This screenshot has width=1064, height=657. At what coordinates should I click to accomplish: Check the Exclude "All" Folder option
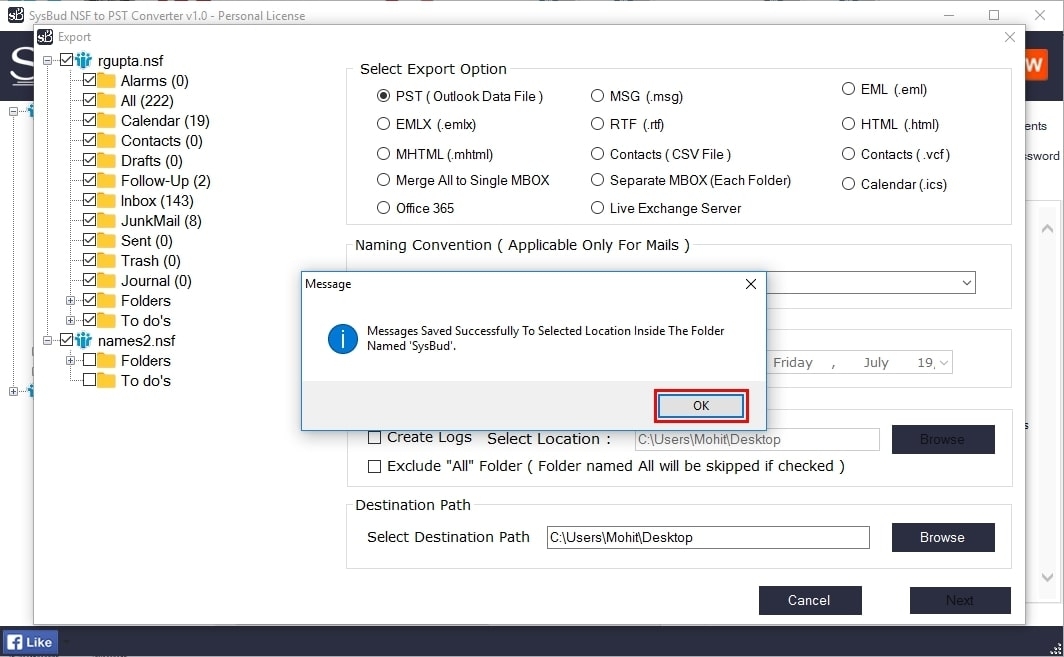tap(374, 466)
